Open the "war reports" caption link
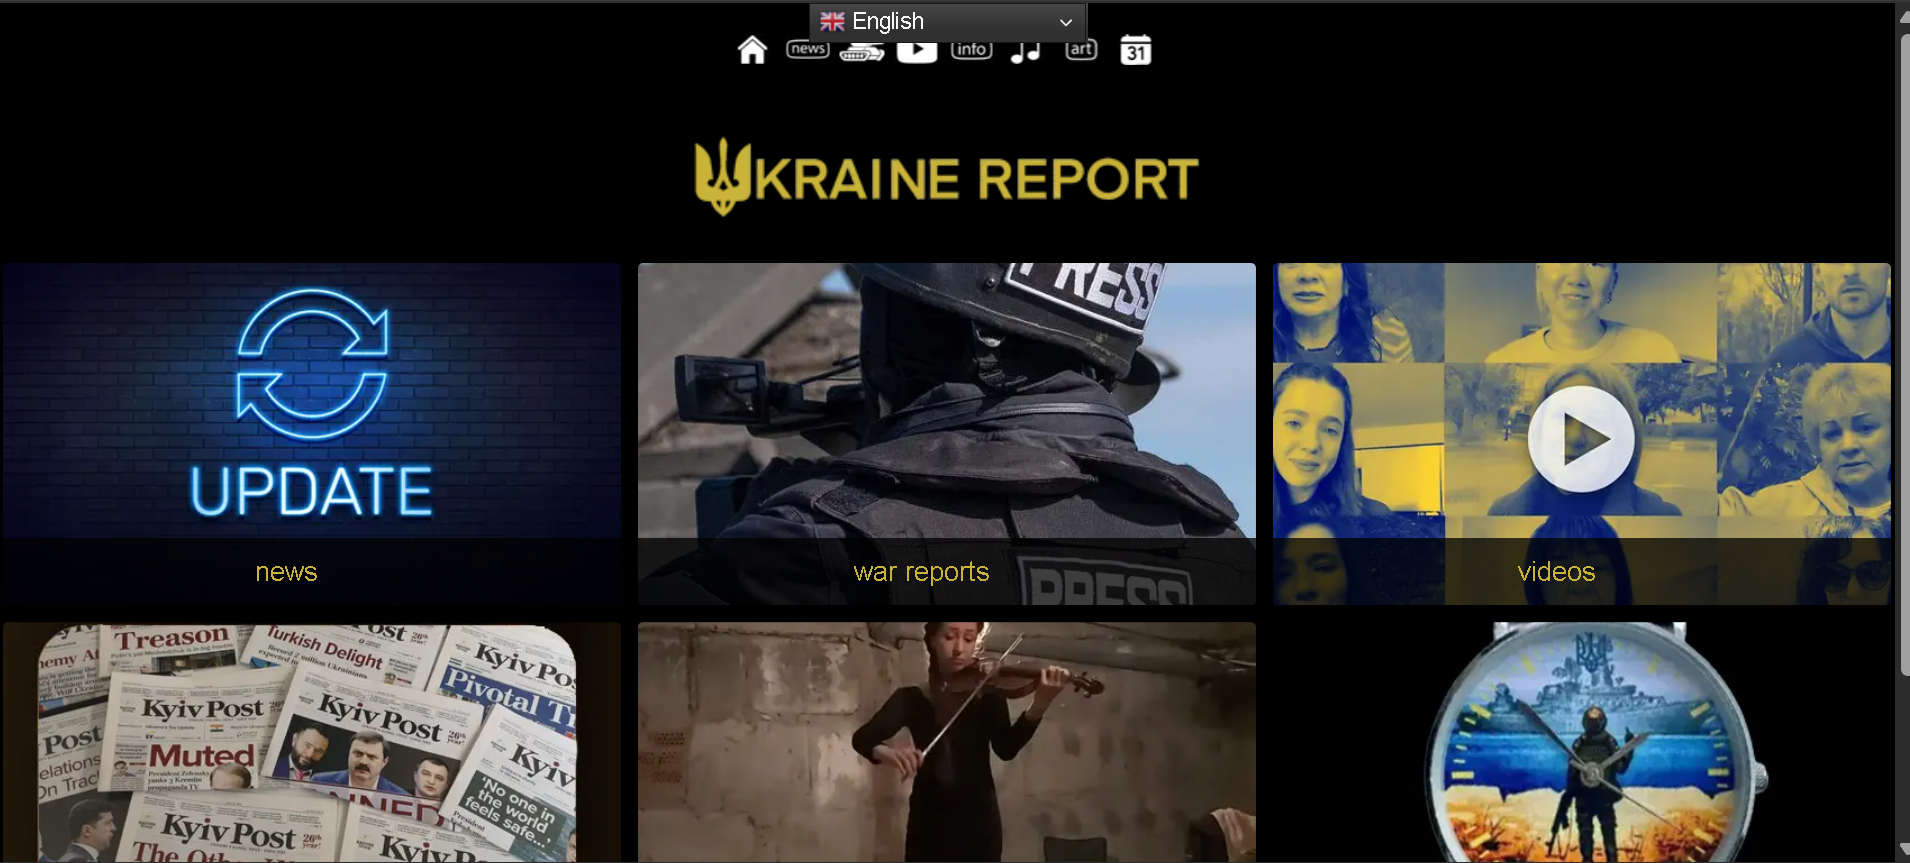 click(921, 571)
